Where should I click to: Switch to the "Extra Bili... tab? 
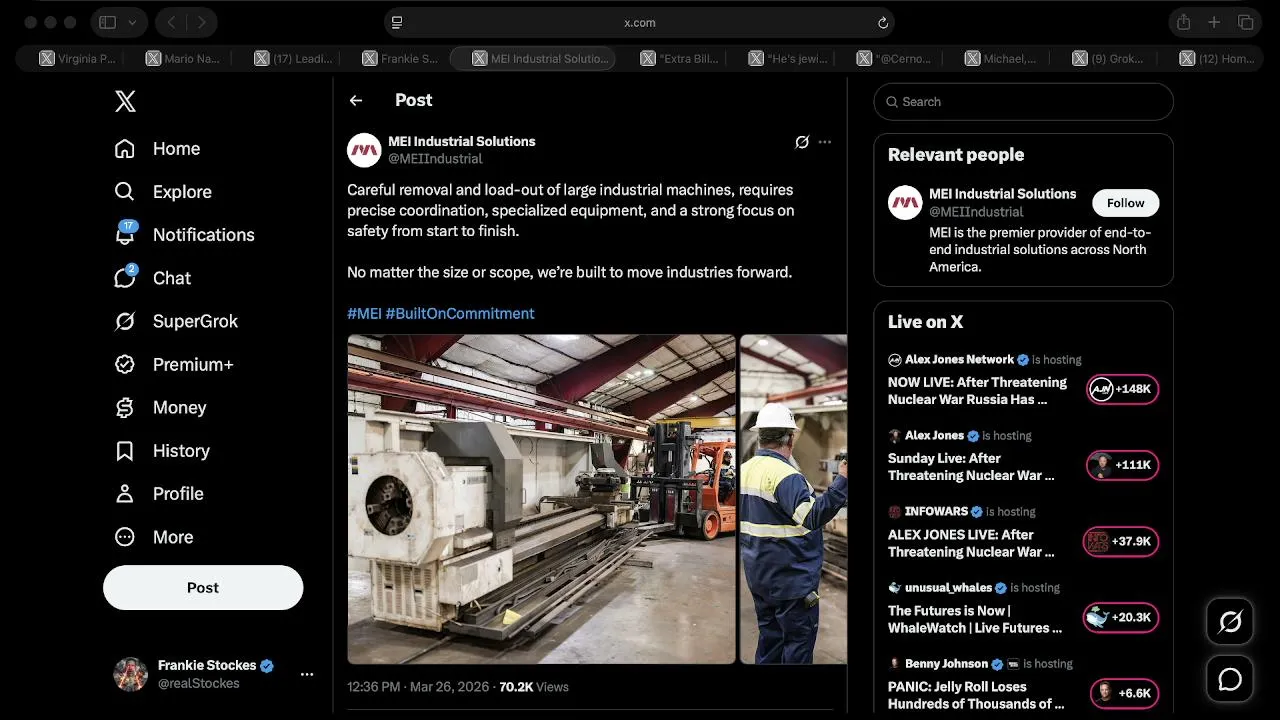(680, 59)
